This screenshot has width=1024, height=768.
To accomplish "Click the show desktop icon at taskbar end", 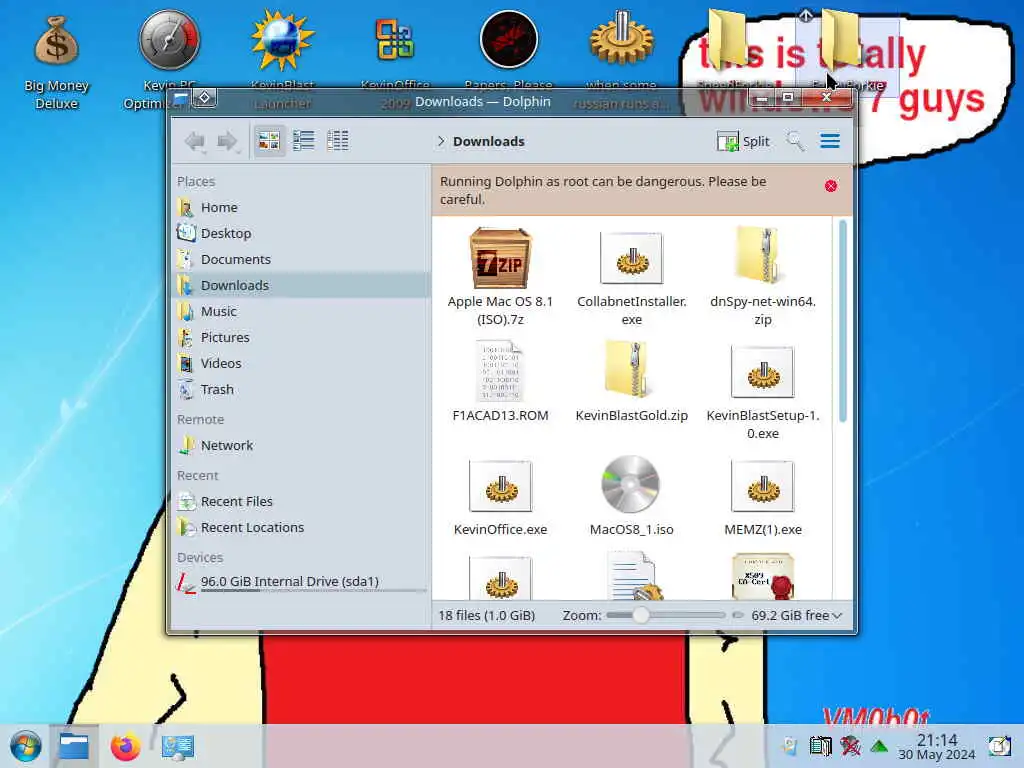I will pos(999,746).
